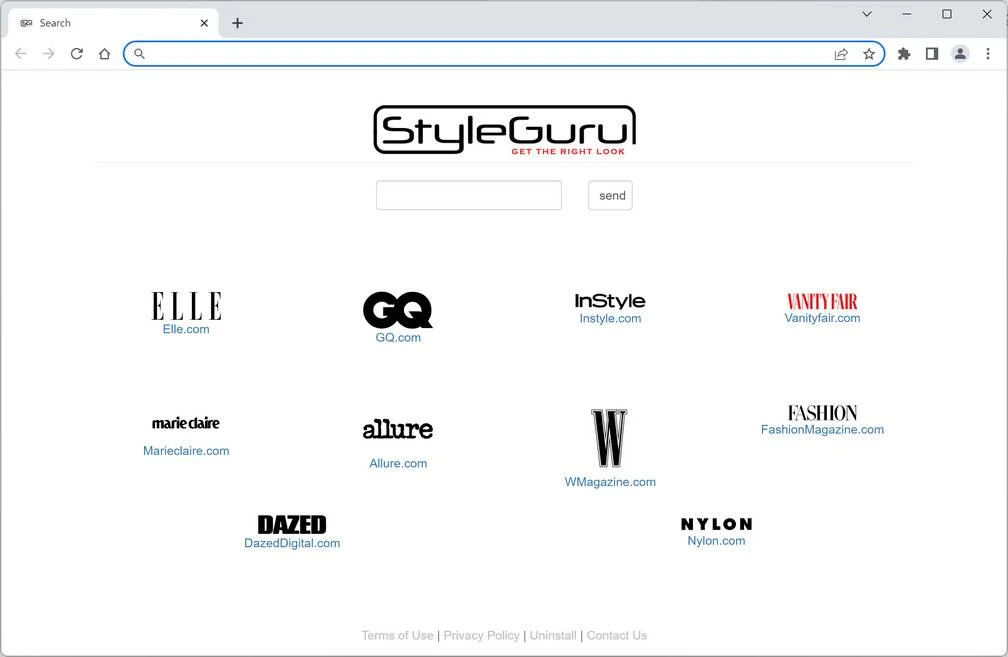This screenshot has height=657, width=1008.
Task: Open the GQ.com link
Action: point(398,338)
